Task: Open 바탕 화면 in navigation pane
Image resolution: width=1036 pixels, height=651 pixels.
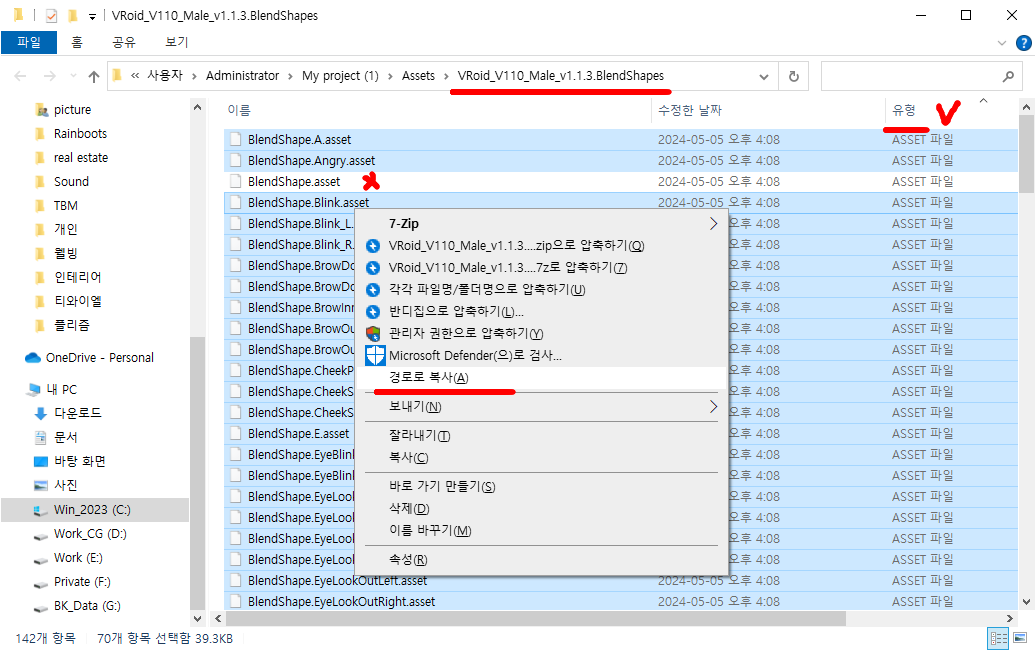Action: click(79, 461)
